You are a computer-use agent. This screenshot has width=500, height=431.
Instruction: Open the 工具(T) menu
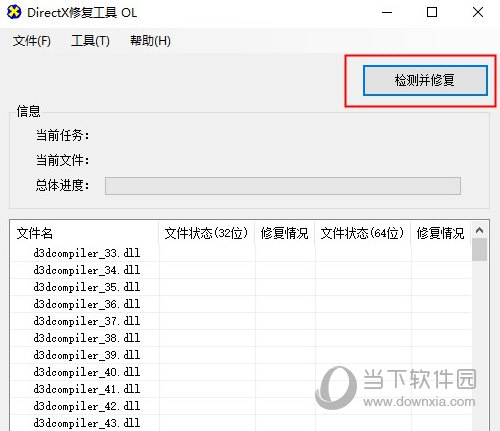(x=90, y=41)
